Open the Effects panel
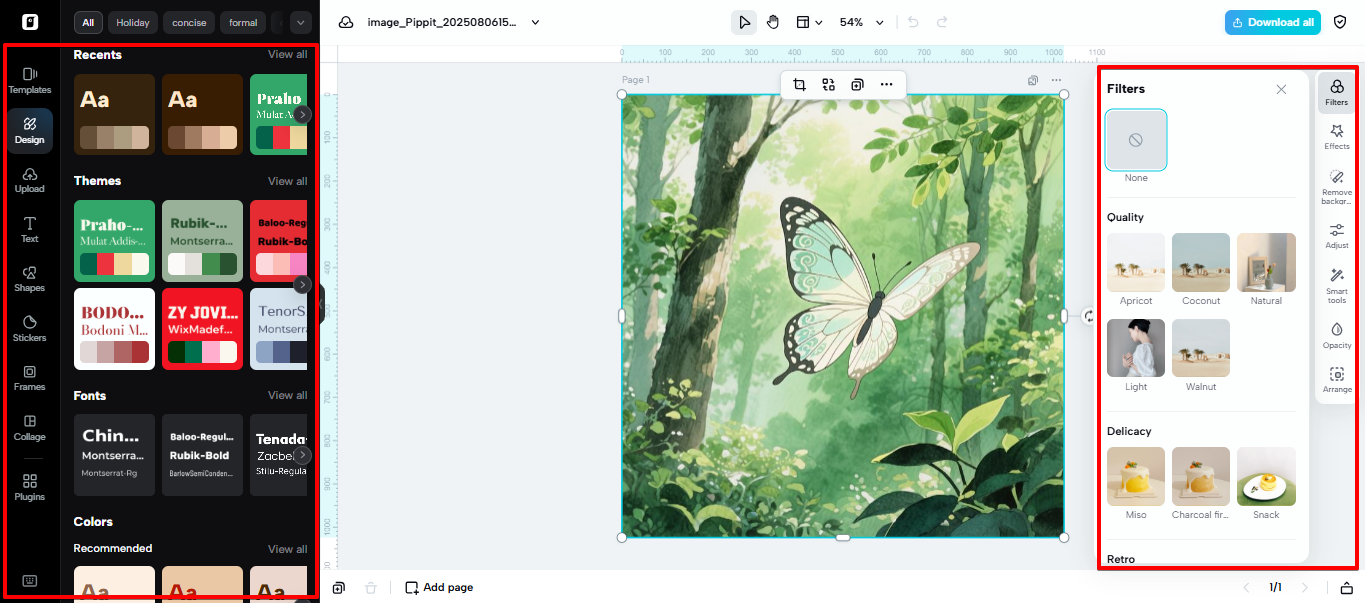This screenshot has width=1365, height=603. pyautogui.click(x=1336, y=137)
